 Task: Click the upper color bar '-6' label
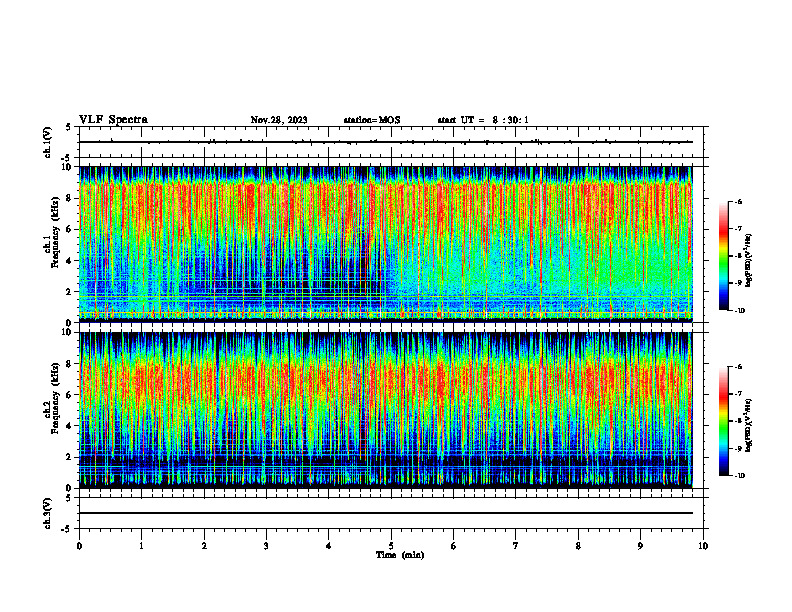point(737,201)
